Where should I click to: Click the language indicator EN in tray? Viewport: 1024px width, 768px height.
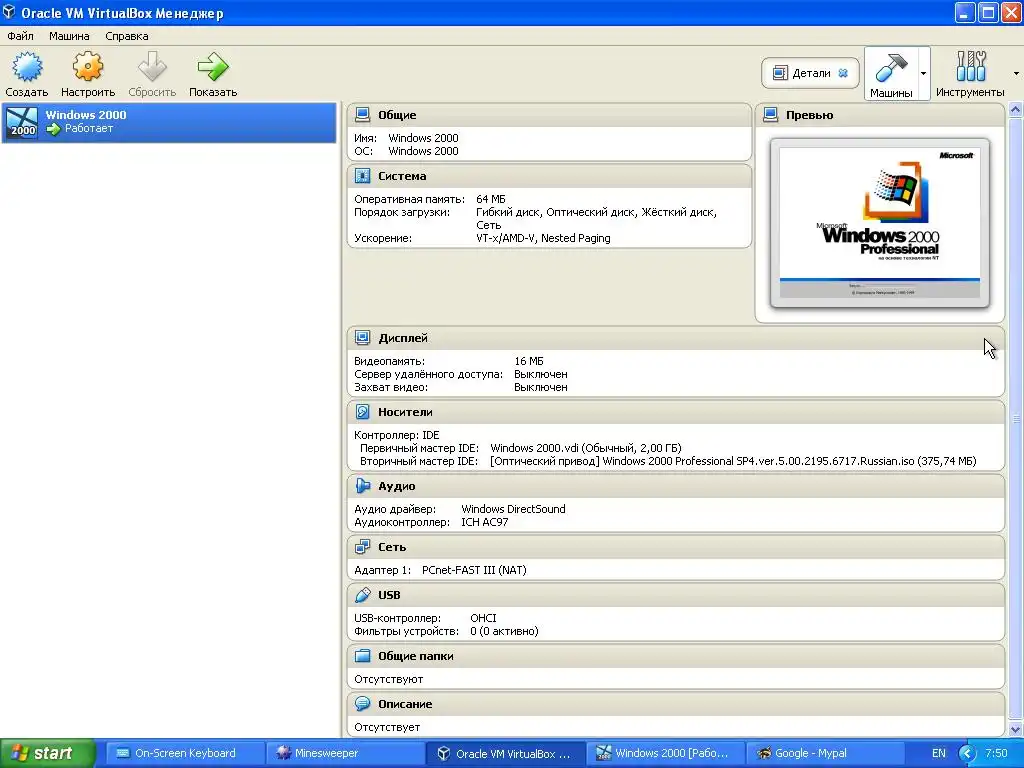938,753
